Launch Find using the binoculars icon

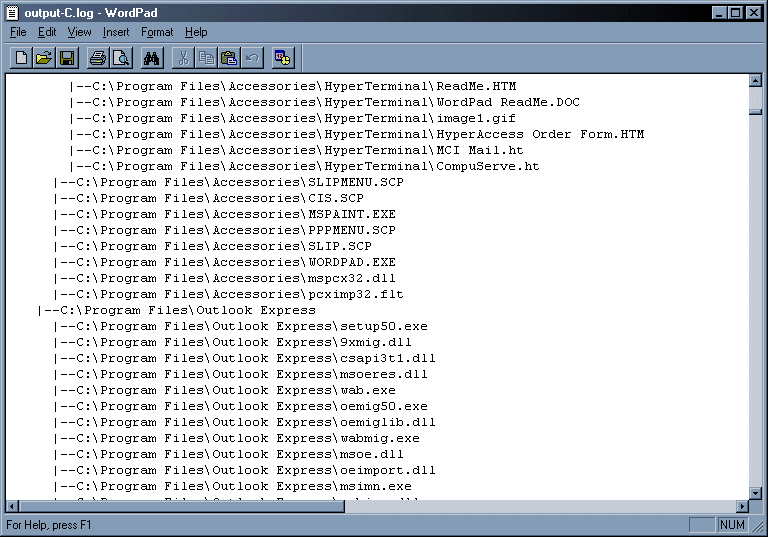coord(152,58)
